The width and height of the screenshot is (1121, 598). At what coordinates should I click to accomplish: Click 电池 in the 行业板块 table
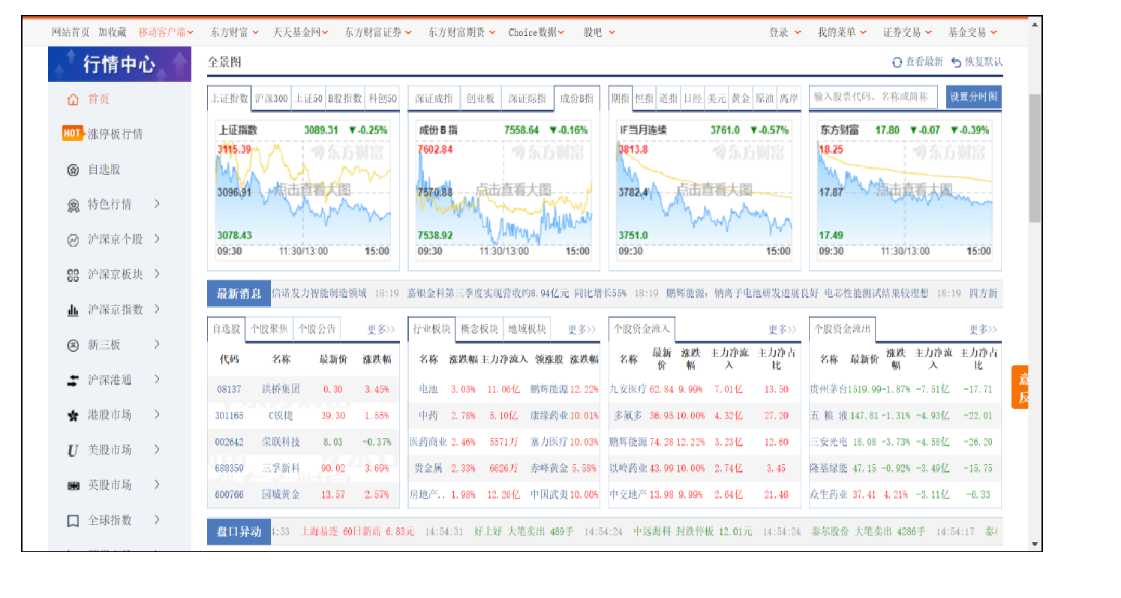428,389
